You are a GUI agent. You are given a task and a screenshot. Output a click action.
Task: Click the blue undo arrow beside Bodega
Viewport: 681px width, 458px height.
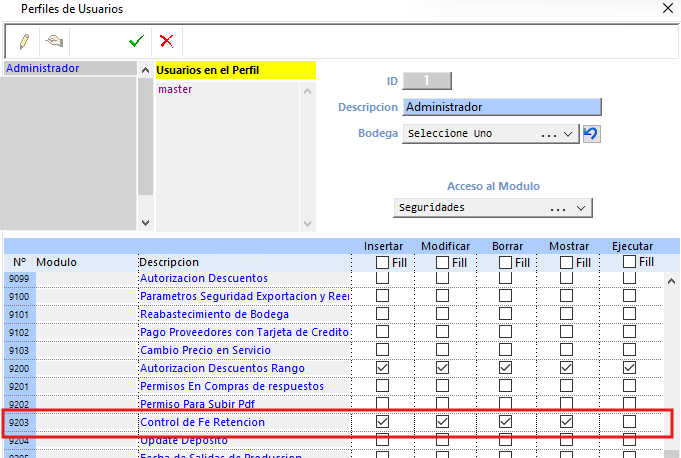pyautogui.click(x=591, y=133)
